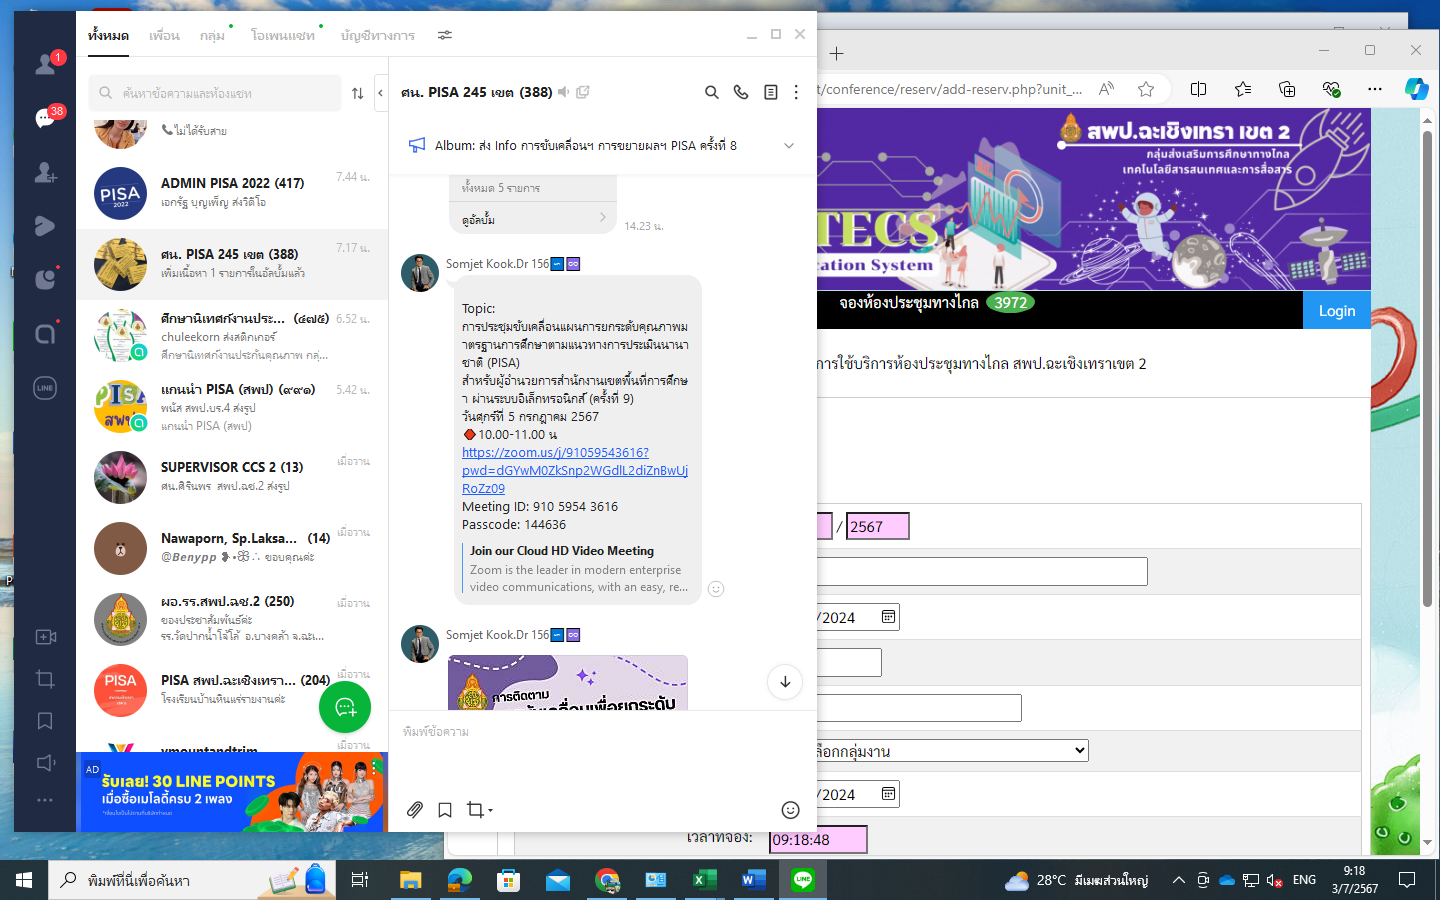Click the 2567 year field on webpage
1440x900 pixels.
click(x=877, y=527)
